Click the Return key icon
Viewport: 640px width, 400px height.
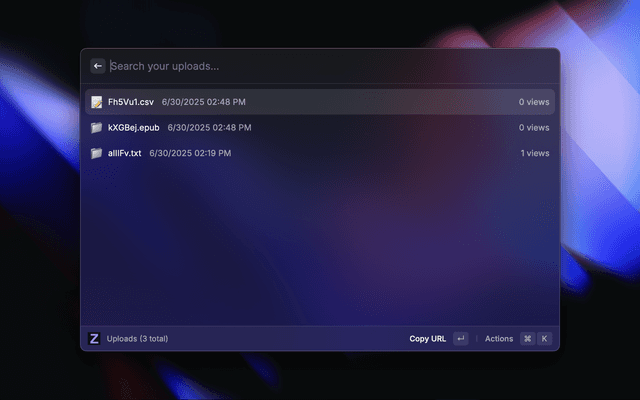click(x=460, y=339)
